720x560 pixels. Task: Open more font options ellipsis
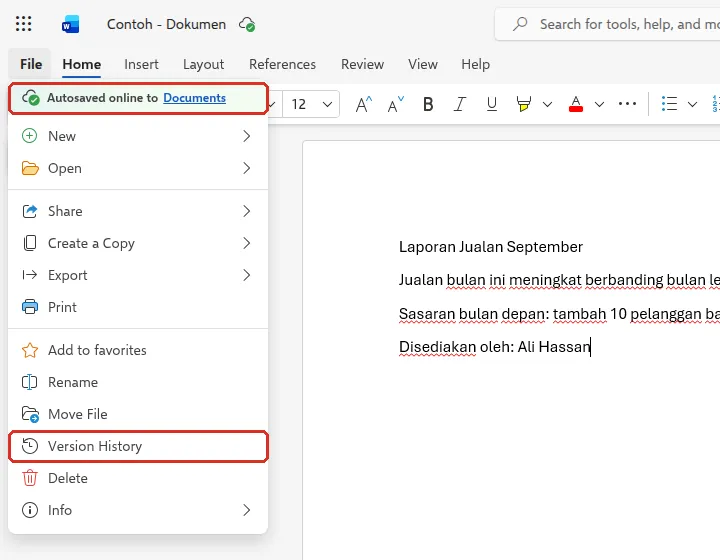[x=627, y=104]
